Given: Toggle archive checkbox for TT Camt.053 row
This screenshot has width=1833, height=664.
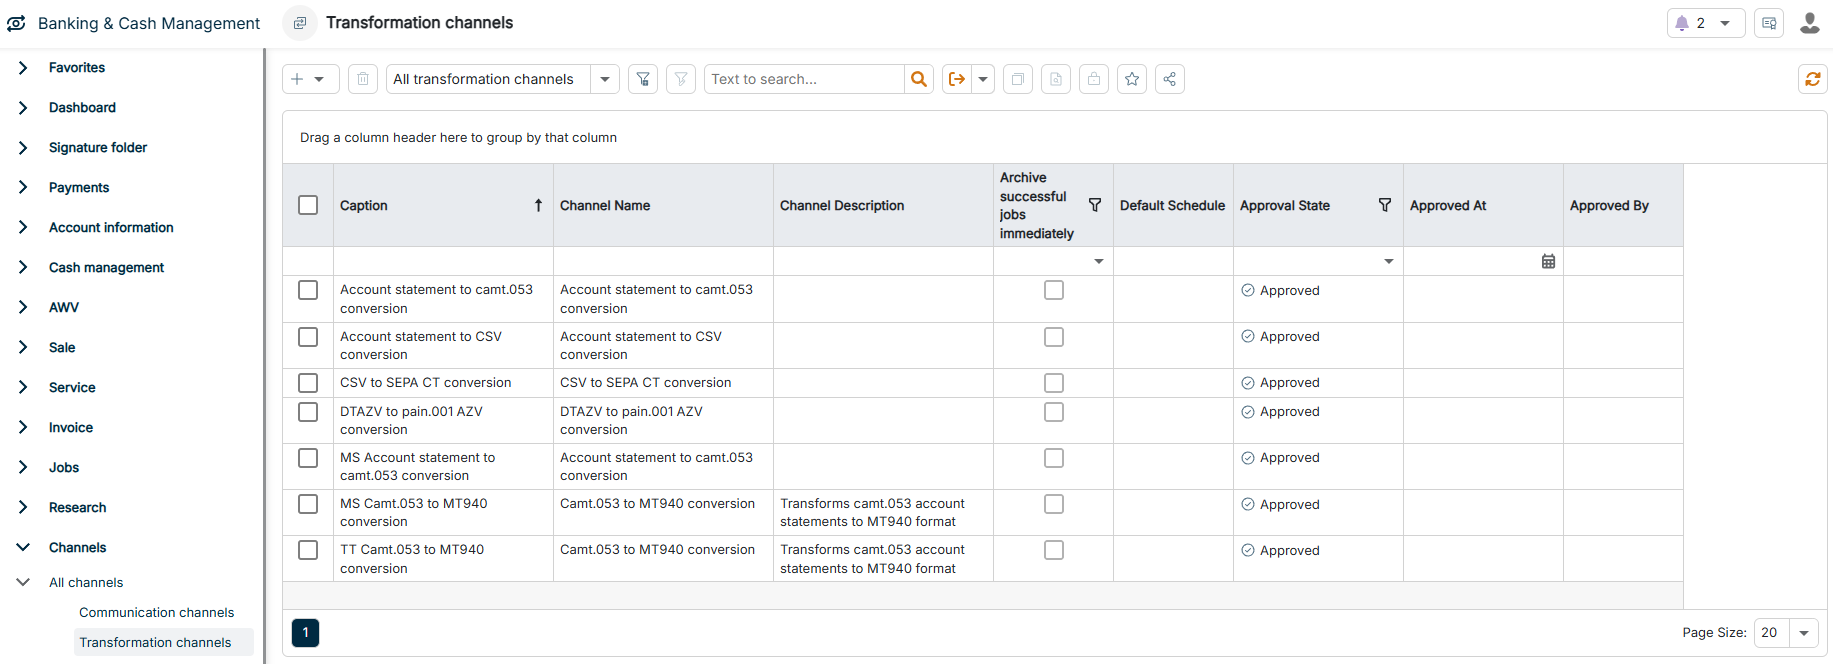Looking at the screenshot, I should coord(1054,550).
